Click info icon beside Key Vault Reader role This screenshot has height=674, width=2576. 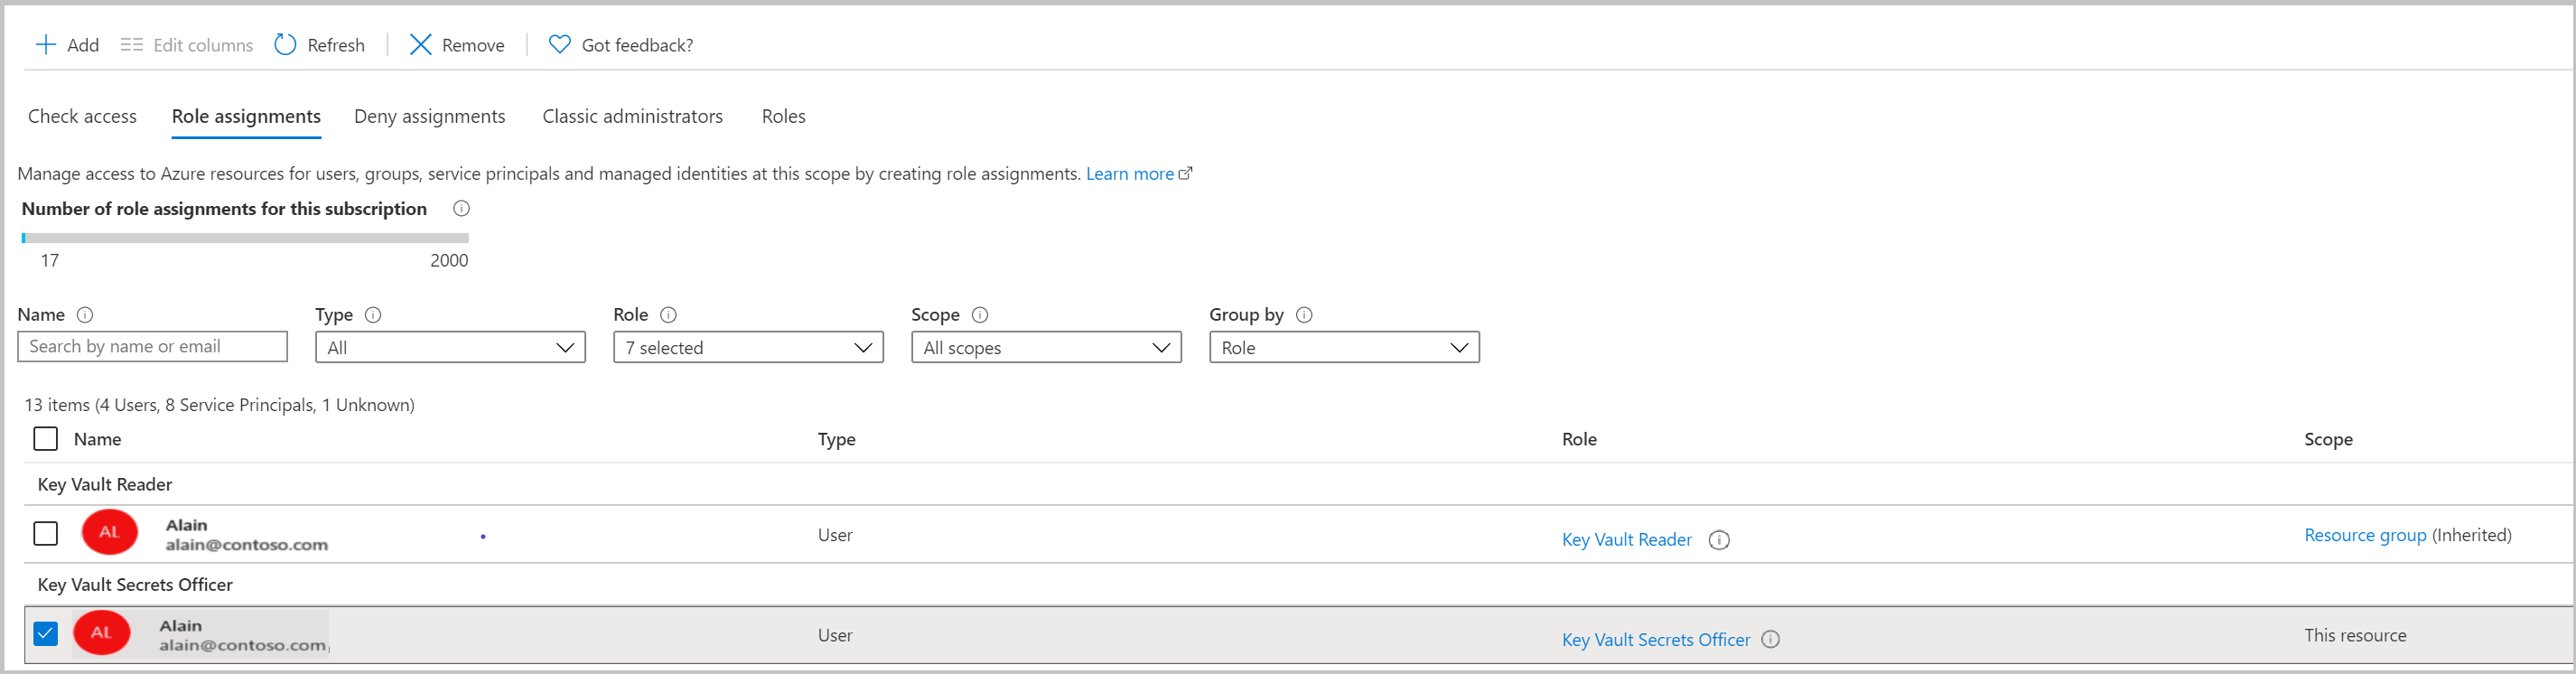(x=1719, y=540)
